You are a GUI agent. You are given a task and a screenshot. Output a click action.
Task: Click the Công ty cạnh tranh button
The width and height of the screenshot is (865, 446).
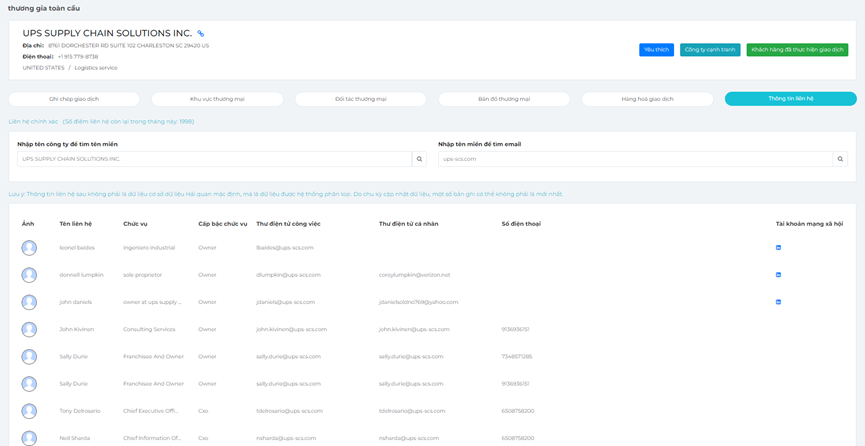pyautogui.click(x=710, y=50)
